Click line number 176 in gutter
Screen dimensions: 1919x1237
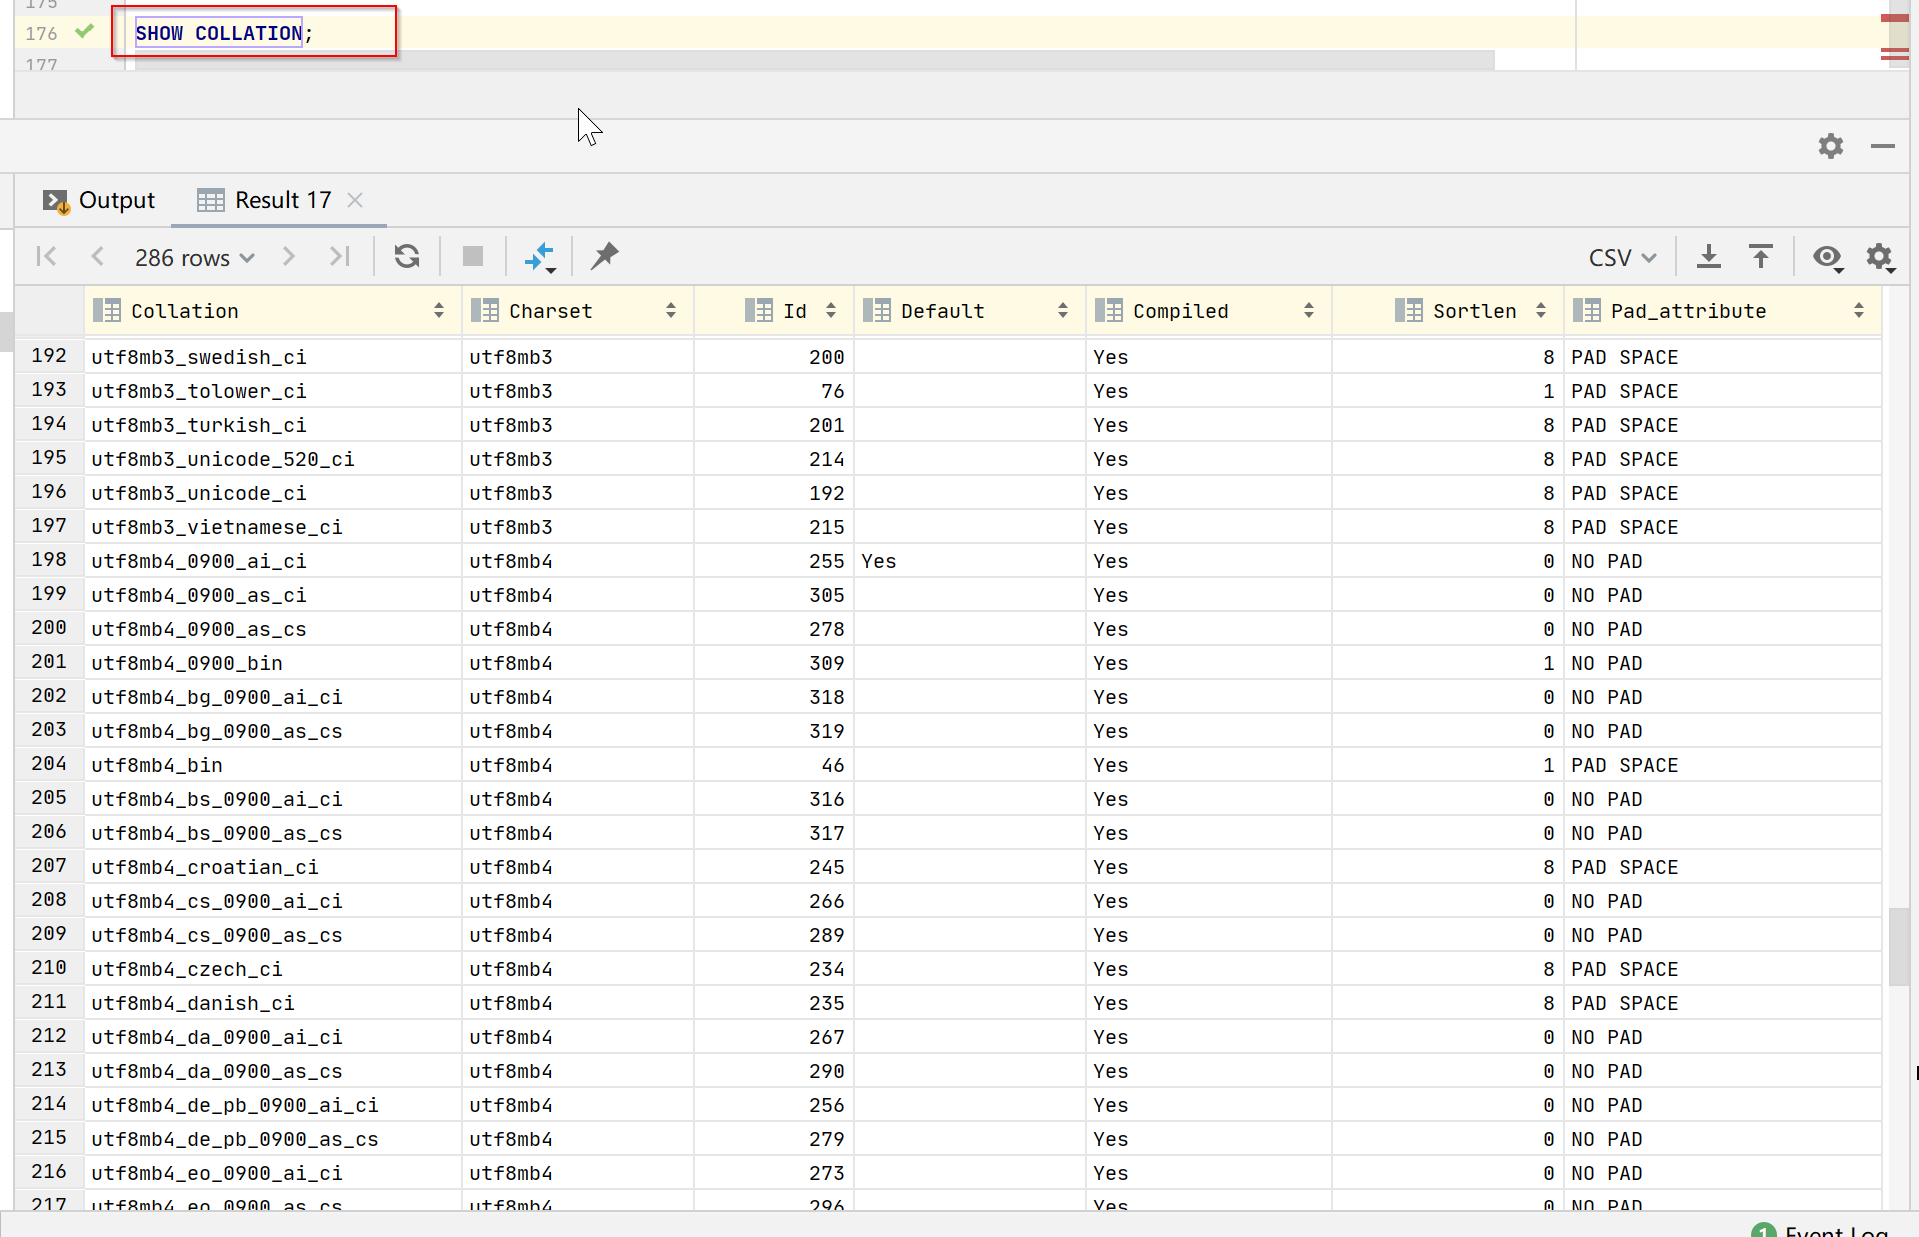[x=41, y=33]
